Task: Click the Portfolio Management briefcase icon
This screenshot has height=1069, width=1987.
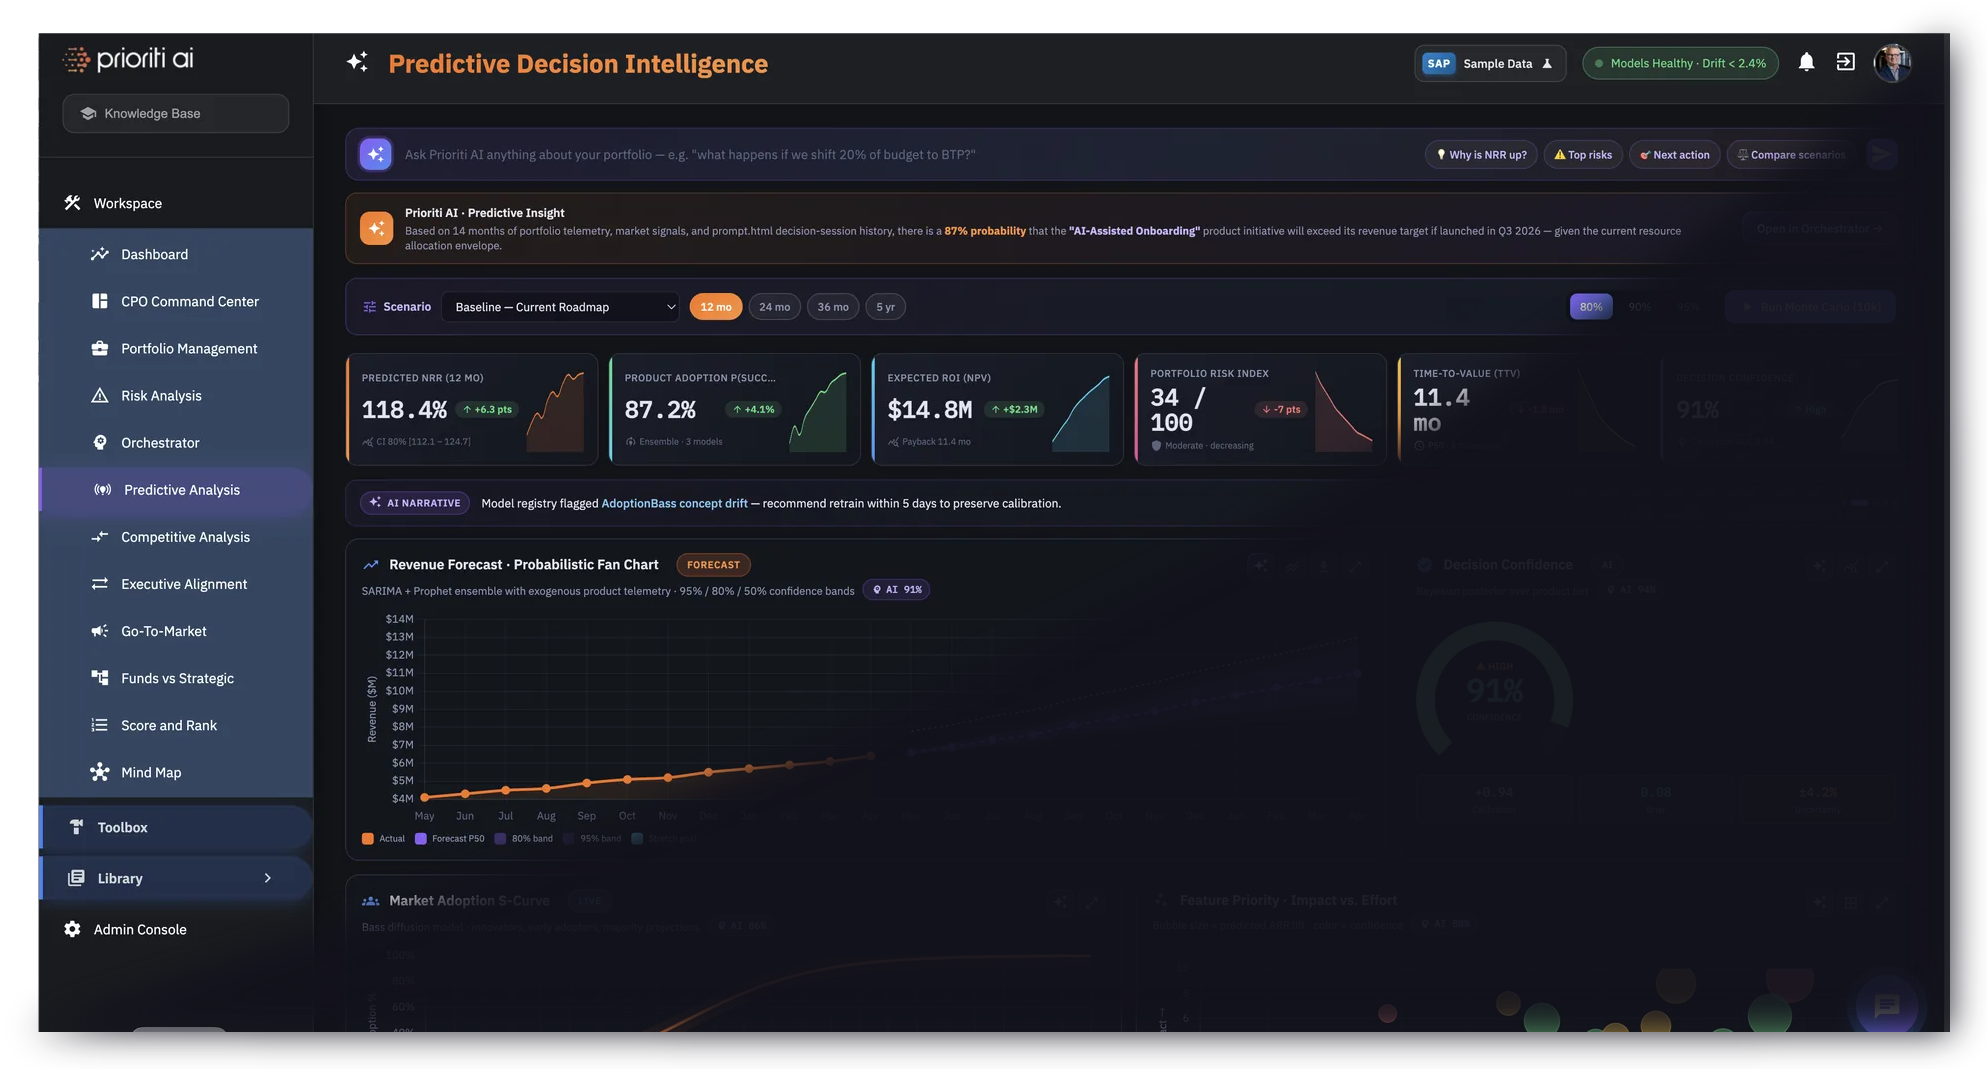Action: pos(99,348)
